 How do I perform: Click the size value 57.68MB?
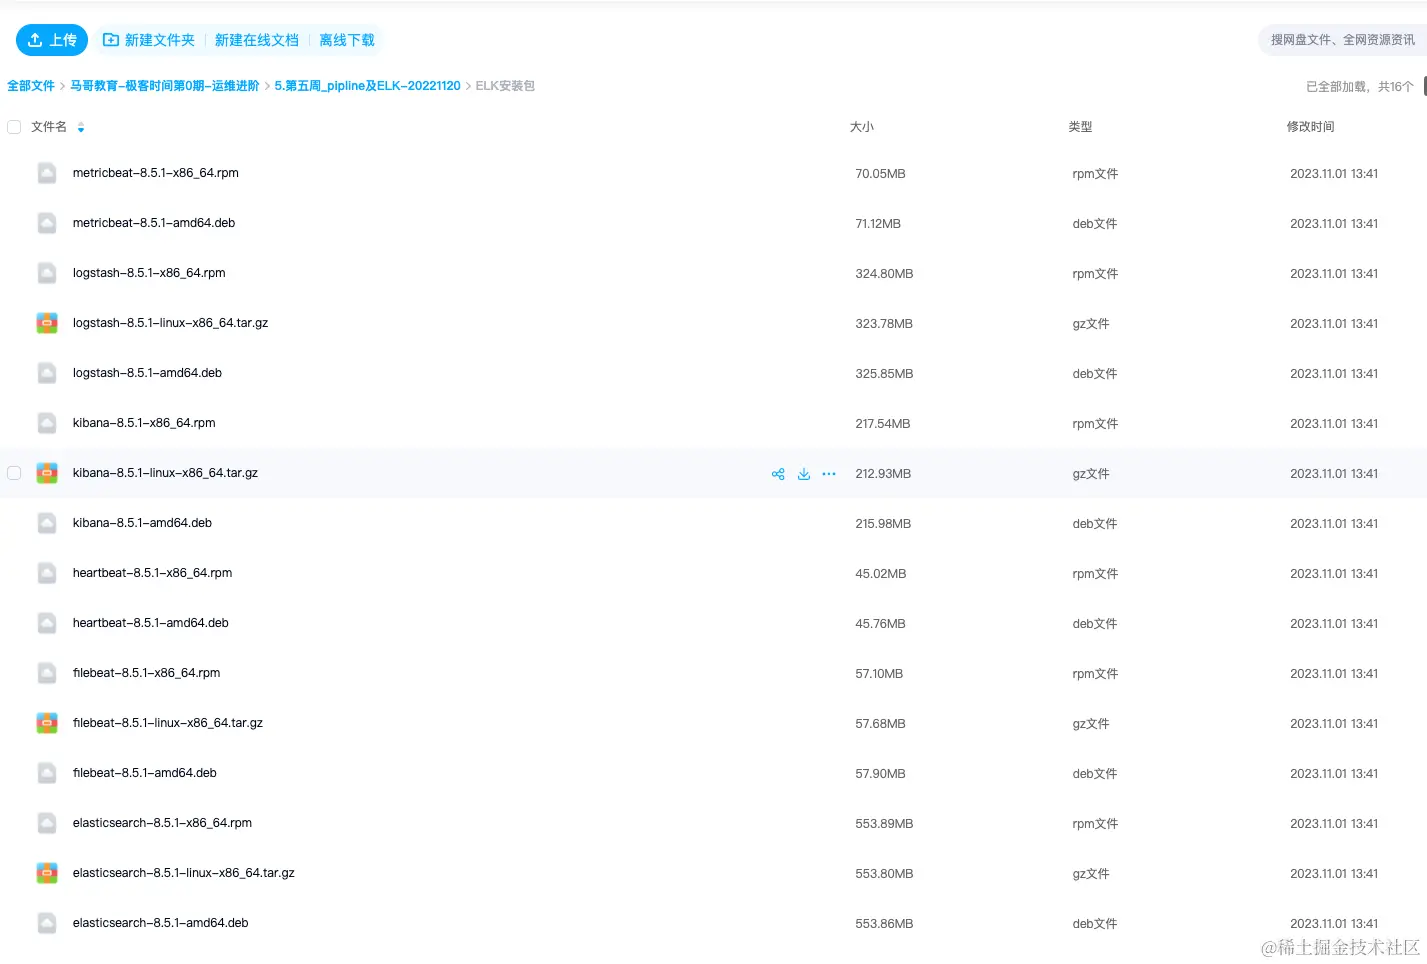tap(880, 724)
